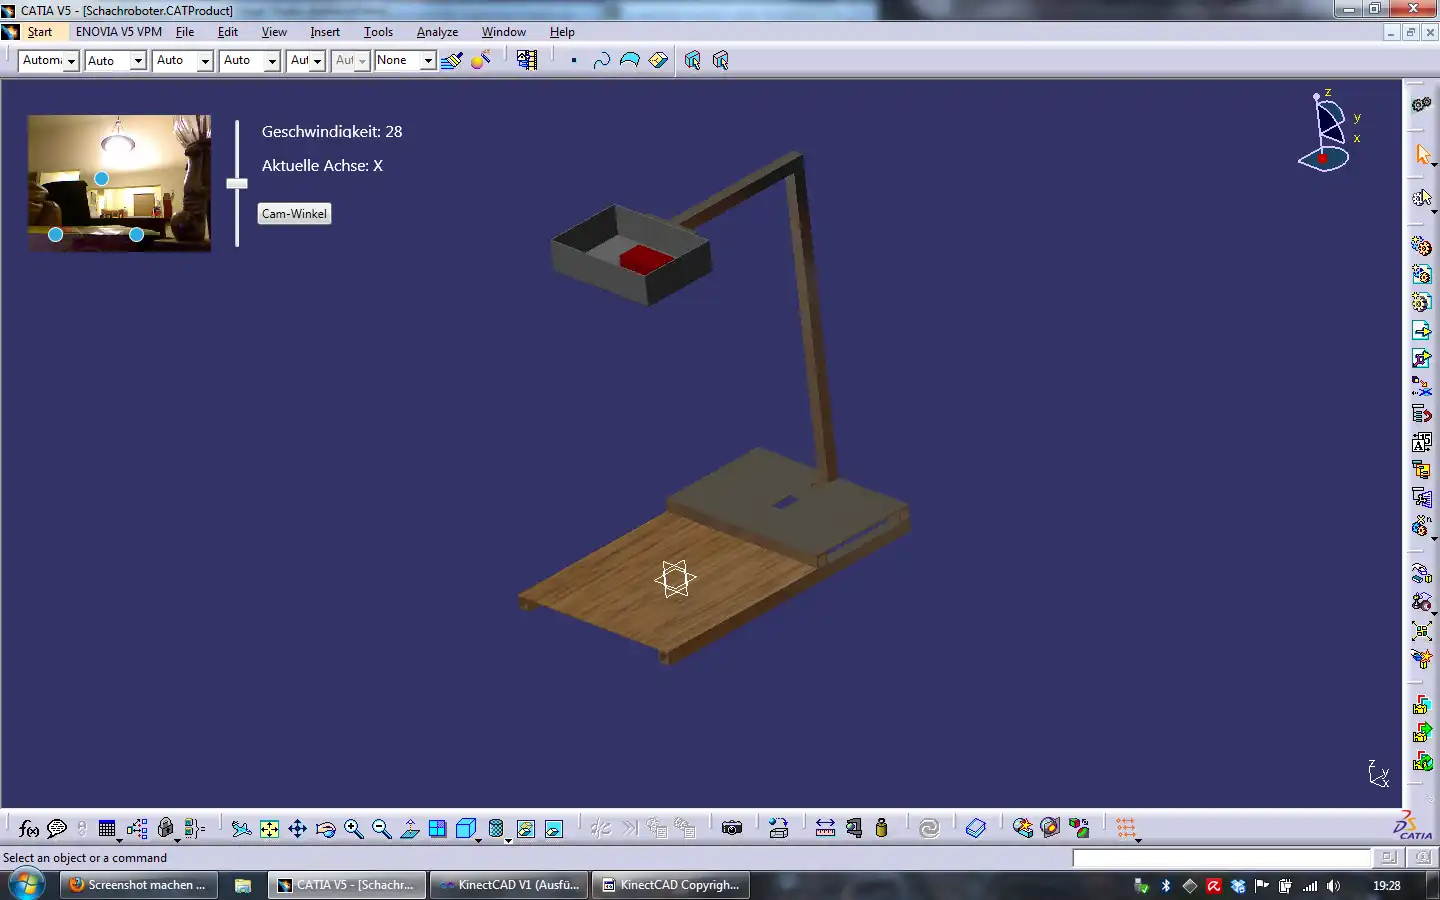Open the File menu
The image size is (1440, 900).
pos(185,32)
